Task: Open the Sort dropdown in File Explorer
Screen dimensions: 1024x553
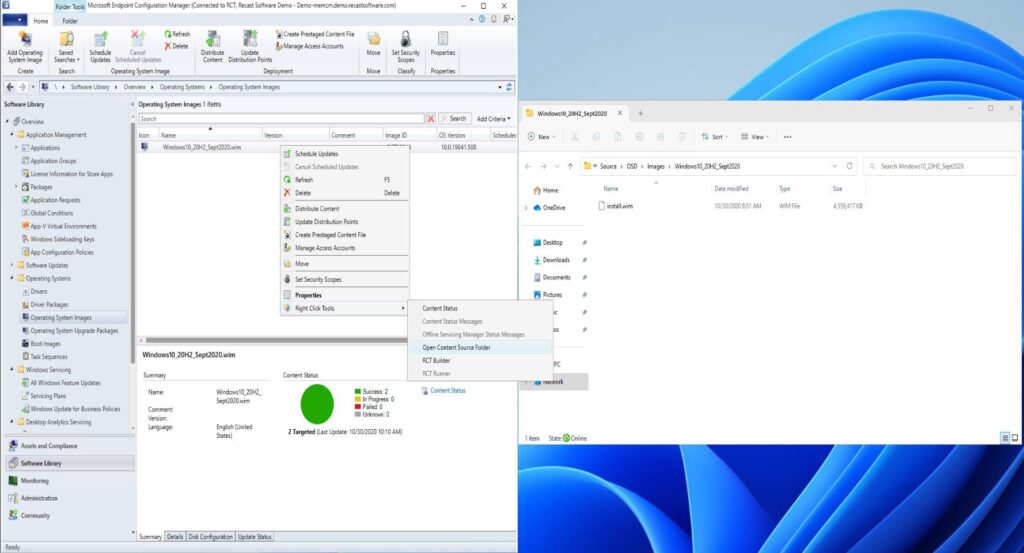Action: tap(714, 136)
